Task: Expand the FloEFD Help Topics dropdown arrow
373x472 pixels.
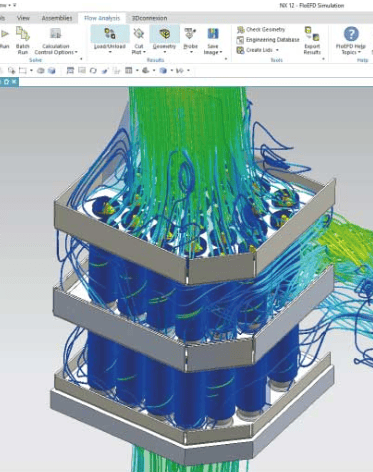Action: [x=359, y=52]
